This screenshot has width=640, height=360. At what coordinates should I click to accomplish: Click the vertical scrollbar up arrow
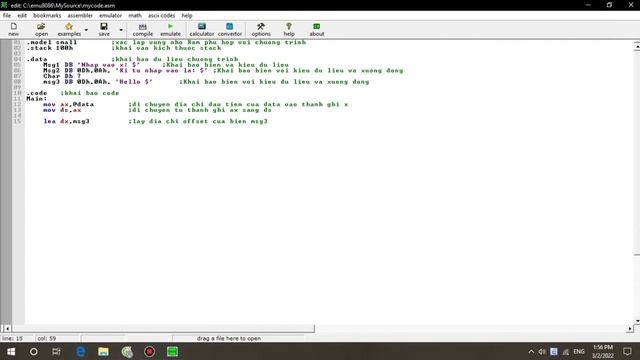click(x=637, y=47)
